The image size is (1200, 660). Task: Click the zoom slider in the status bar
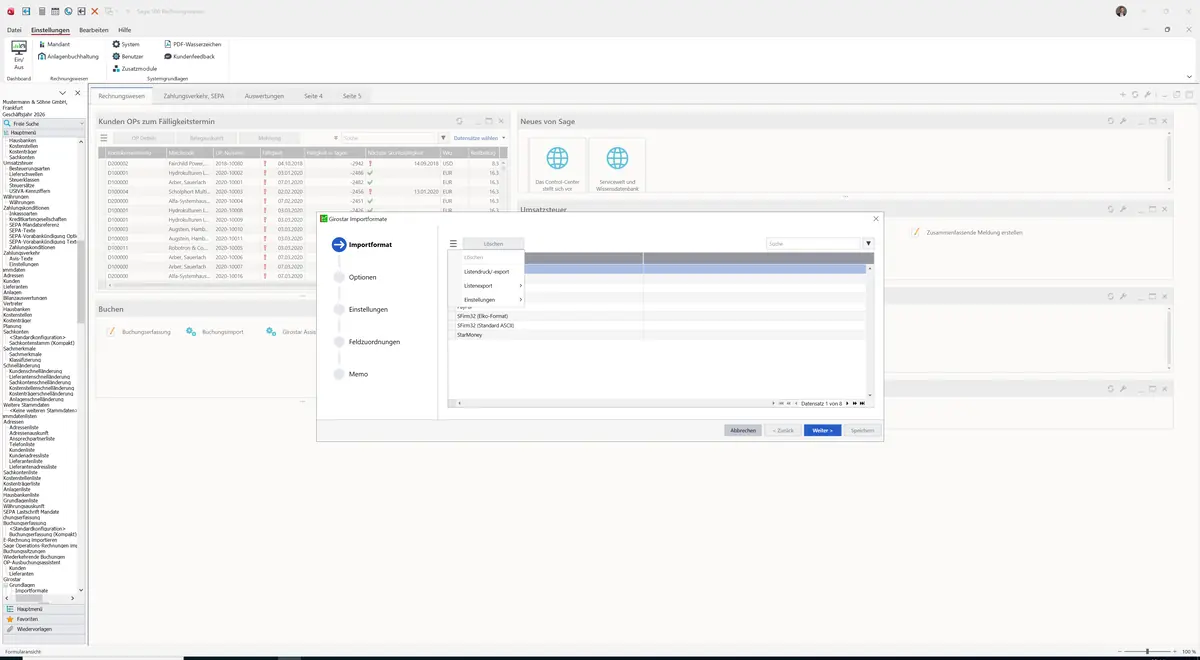[1147, 651]
